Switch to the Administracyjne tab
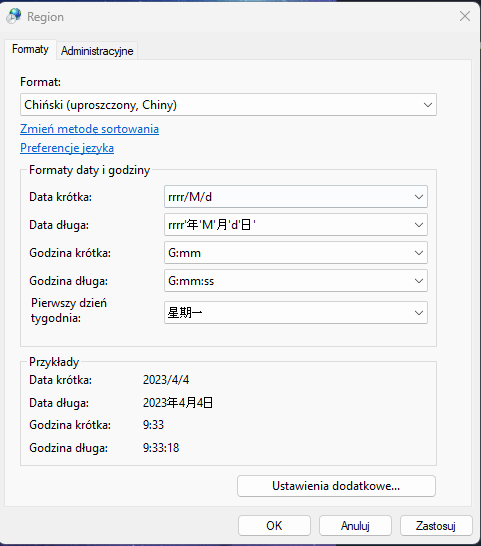This screenshot has width=481, height=546. tap(97, 51)
